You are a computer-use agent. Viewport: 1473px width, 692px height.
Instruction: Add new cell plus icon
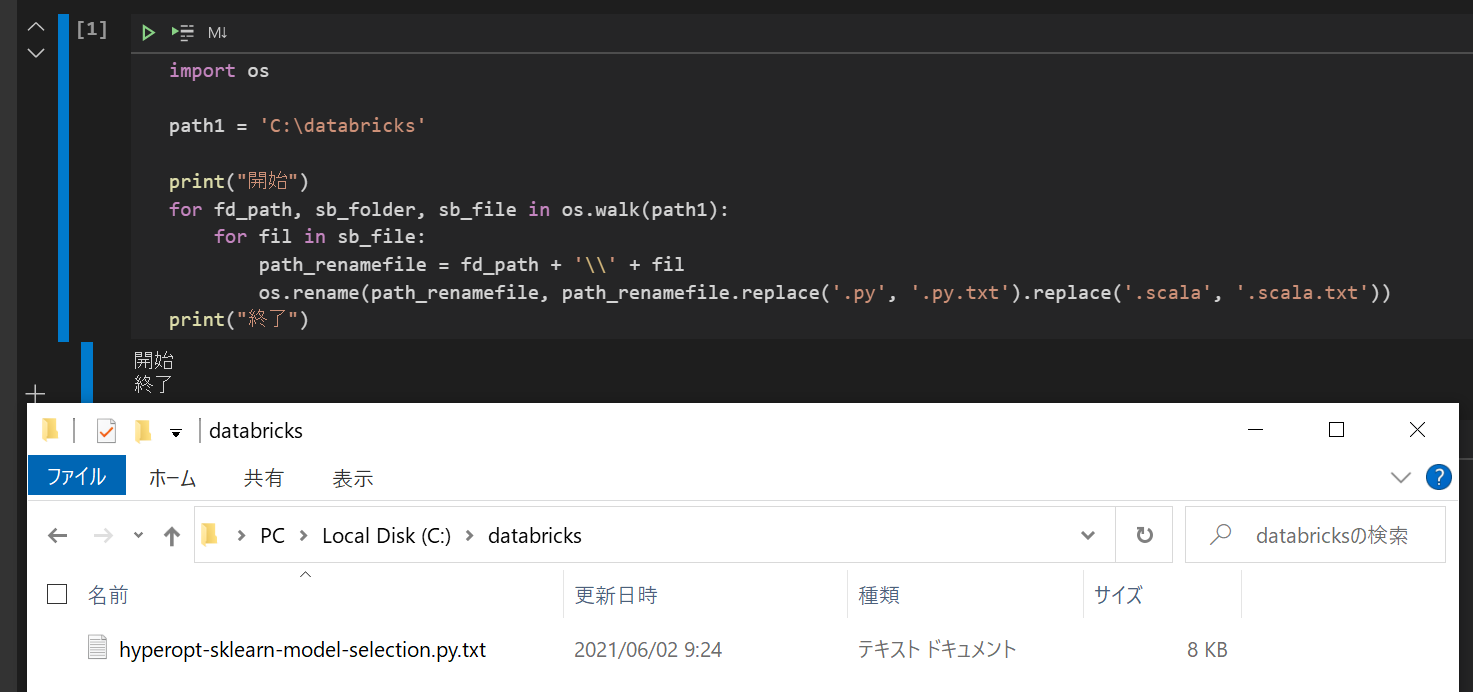[36, 394]
